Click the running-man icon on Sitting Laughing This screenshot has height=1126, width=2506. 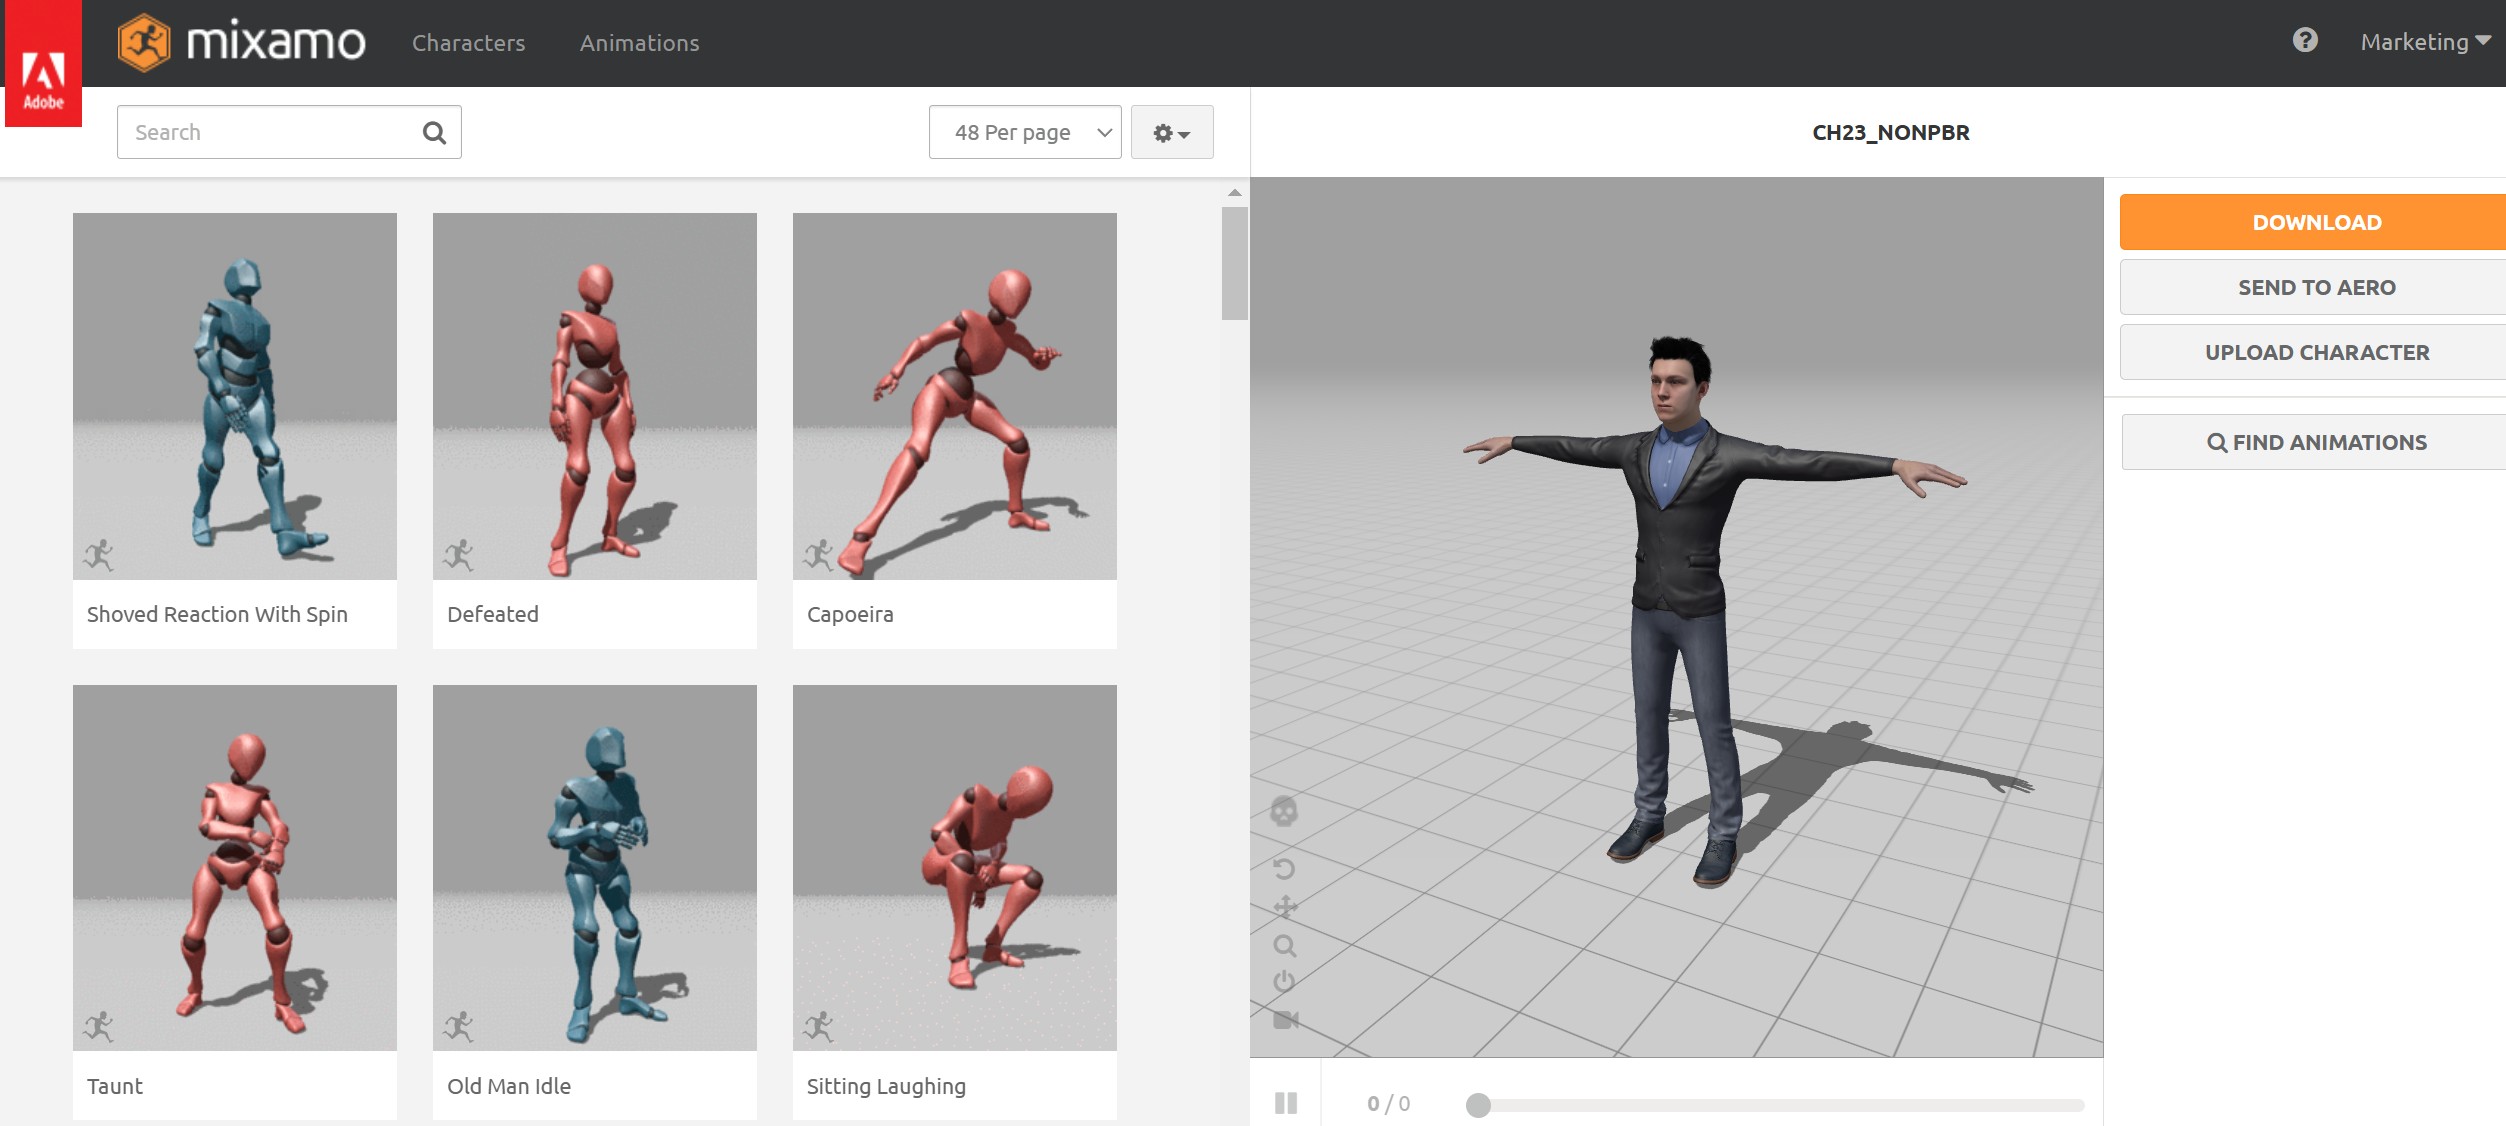click(819, 1027)
